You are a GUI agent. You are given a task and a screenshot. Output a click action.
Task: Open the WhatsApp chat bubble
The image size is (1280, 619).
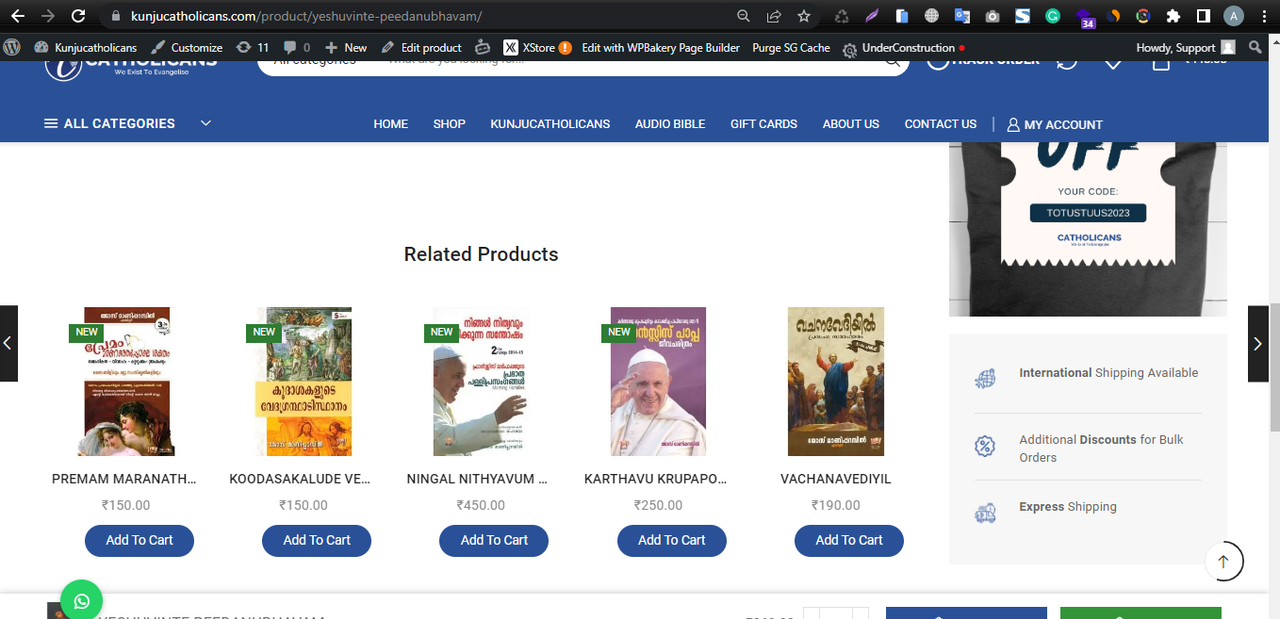(81, 600)
